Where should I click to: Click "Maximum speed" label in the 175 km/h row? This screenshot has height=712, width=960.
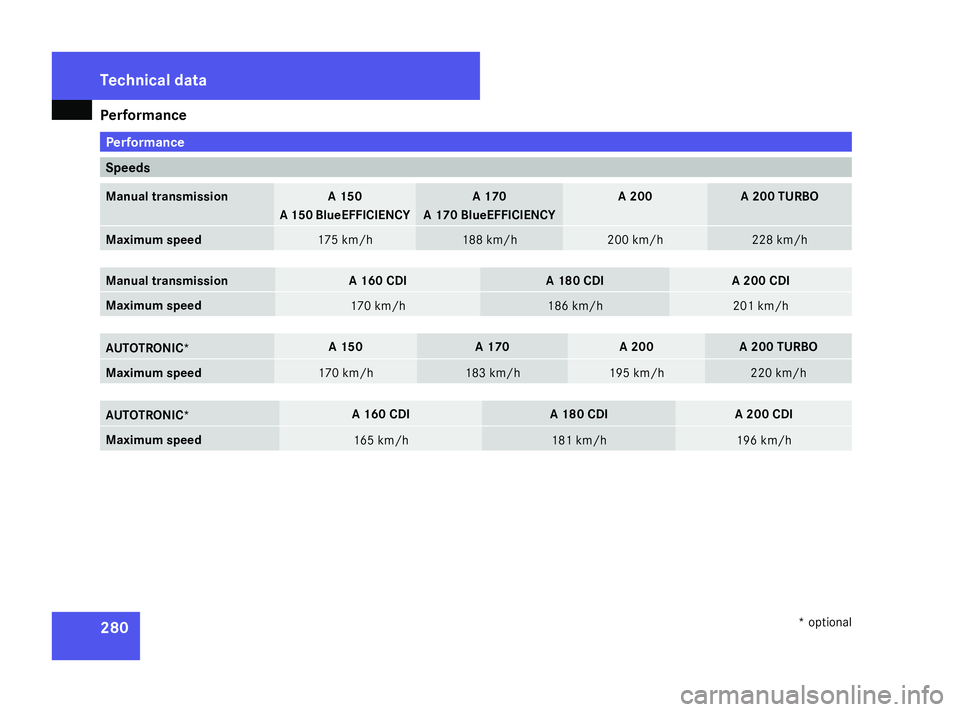pos(153,240)
